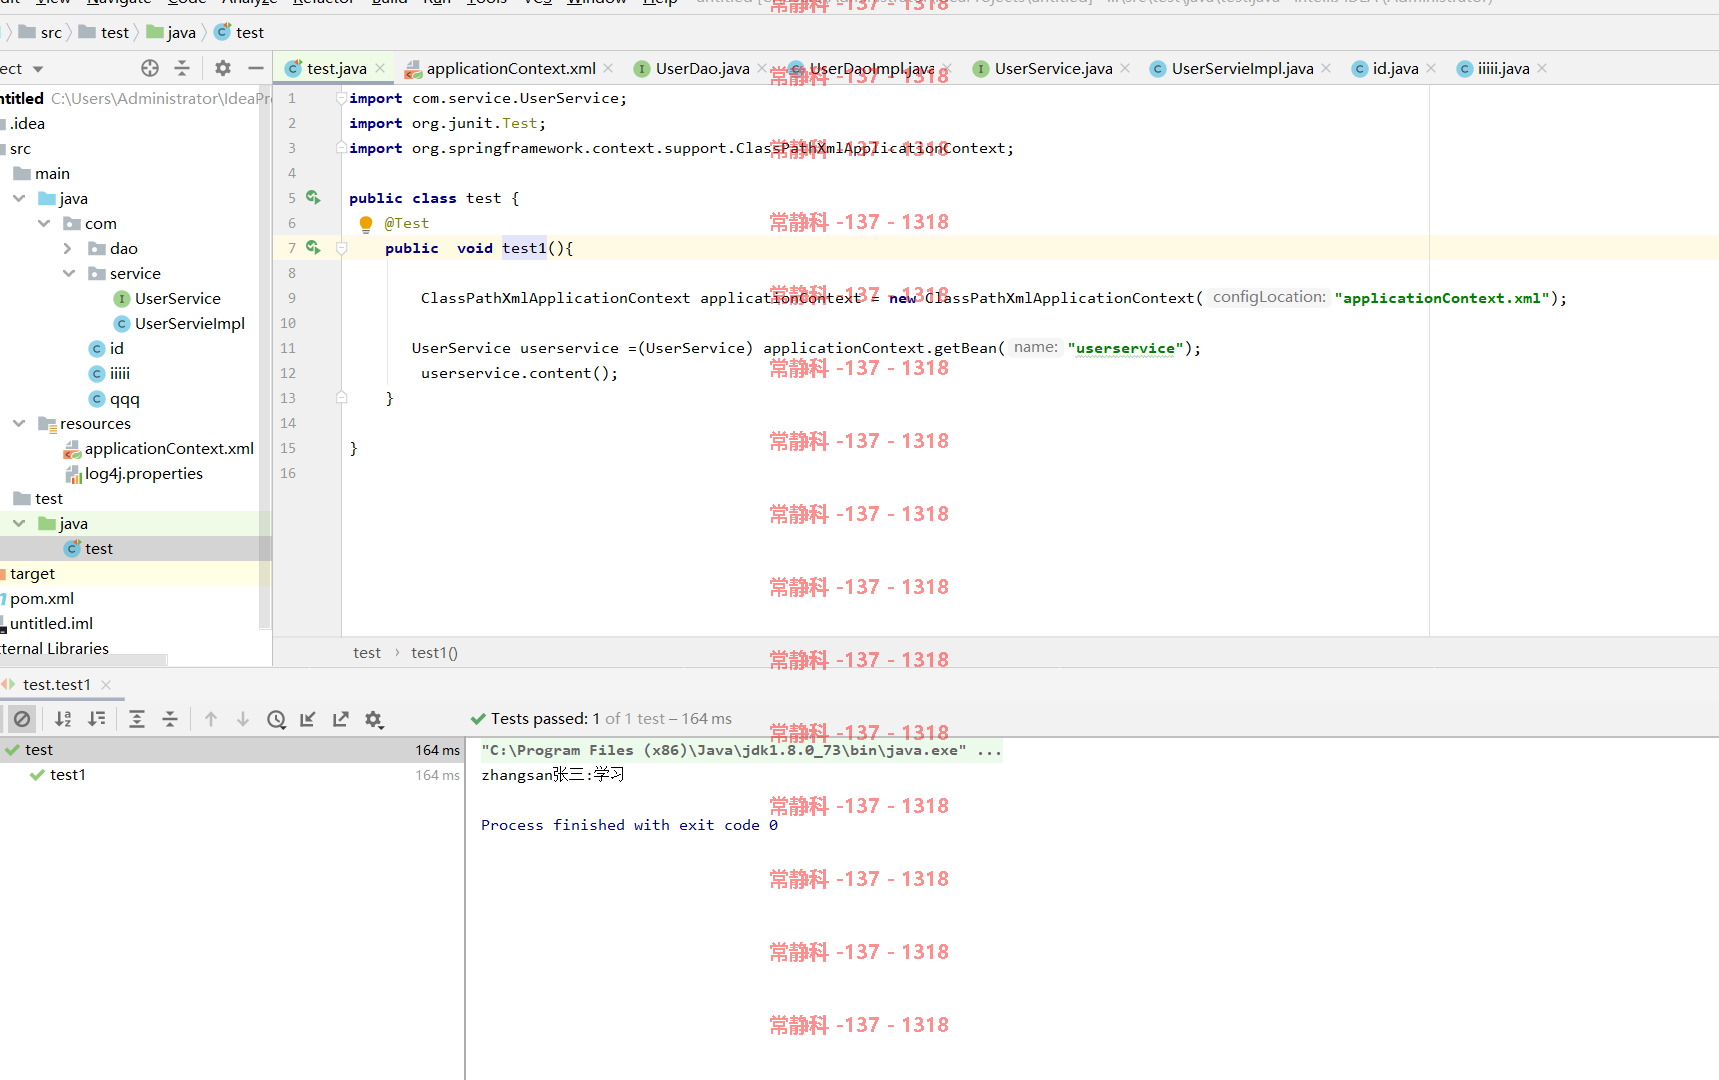Export test results icon

pyautogui.click(x=341, y=719)
